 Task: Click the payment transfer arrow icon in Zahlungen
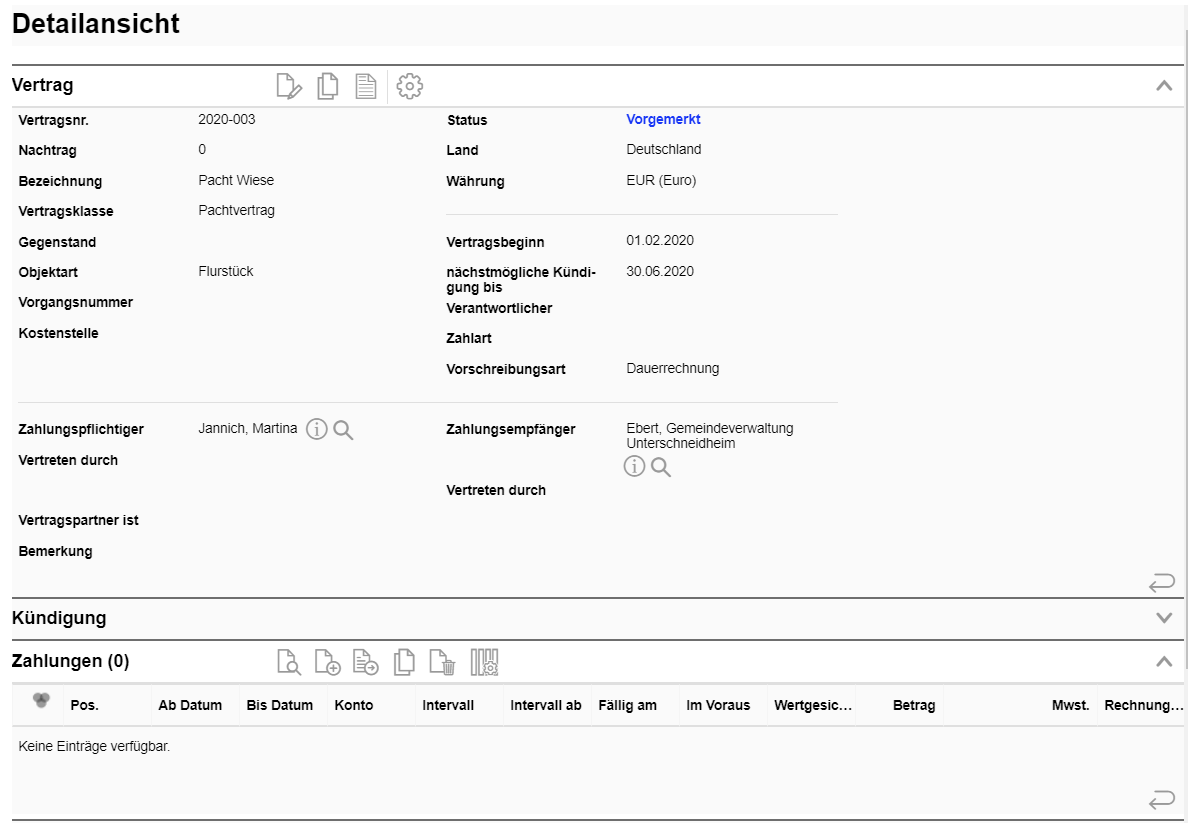(x=366, y=662)
